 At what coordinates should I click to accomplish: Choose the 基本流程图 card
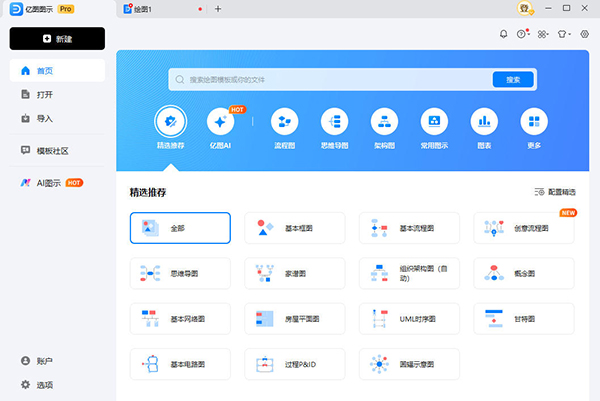coord(409,228)
